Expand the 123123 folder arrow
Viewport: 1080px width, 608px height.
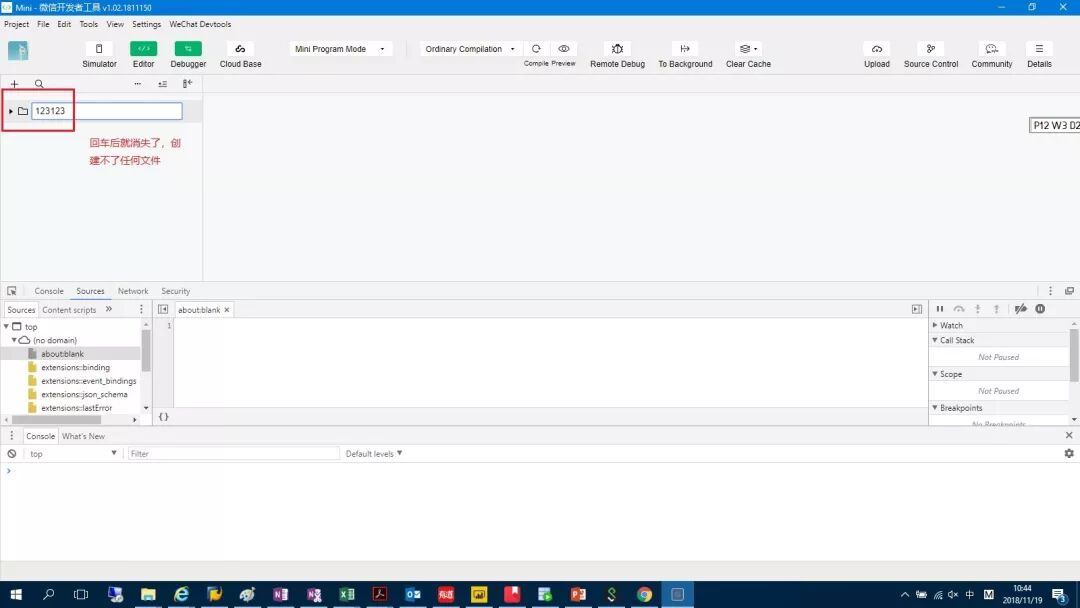click(10, 111)
